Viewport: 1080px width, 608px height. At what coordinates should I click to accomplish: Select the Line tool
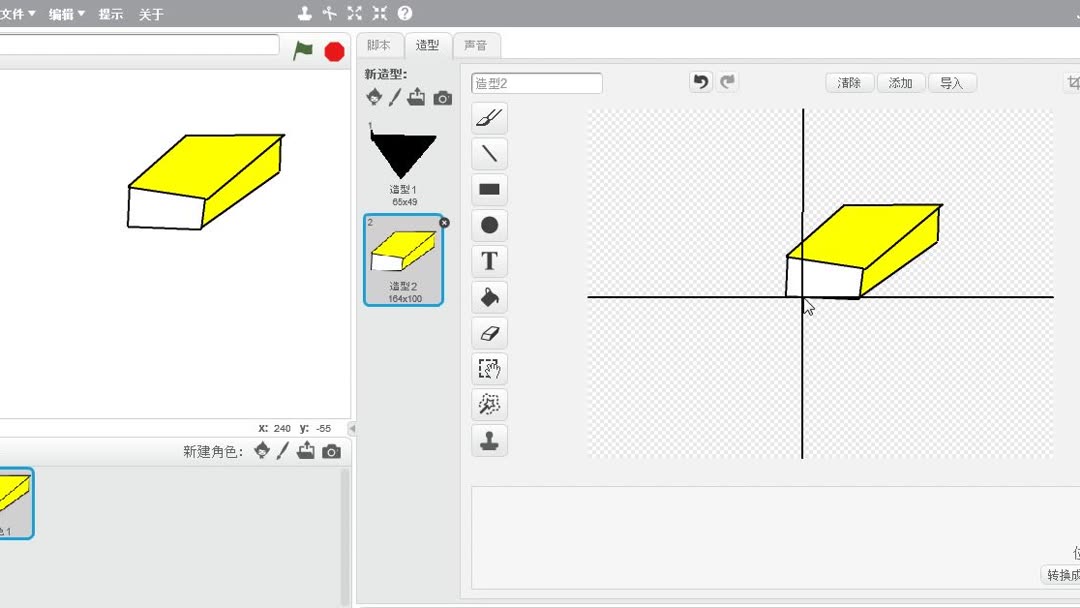[x=489, y=153]
